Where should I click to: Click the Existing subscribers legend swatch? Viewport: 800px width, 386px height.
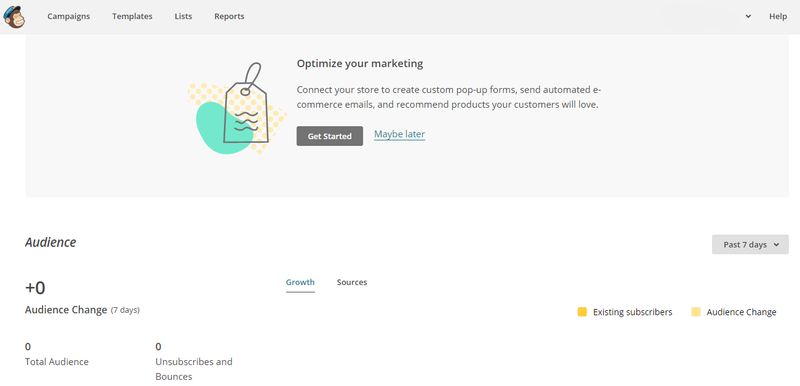(582, 312)
